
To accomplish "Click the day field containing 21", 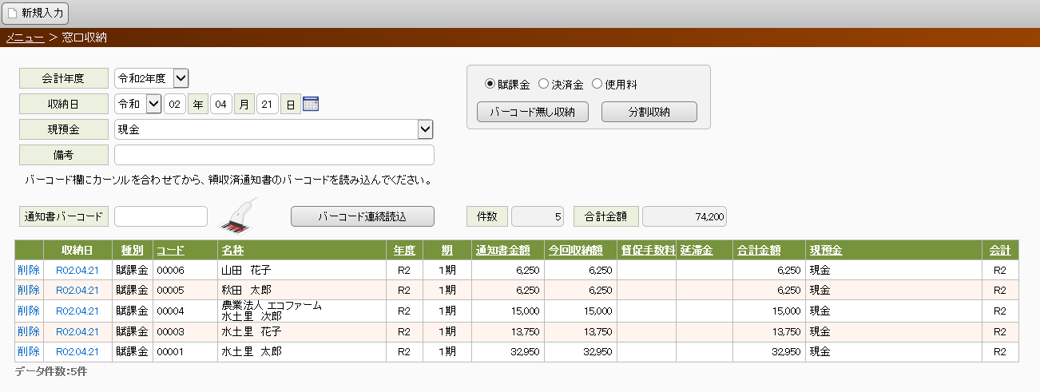I will pyautogui.click(x=267, y=104).
